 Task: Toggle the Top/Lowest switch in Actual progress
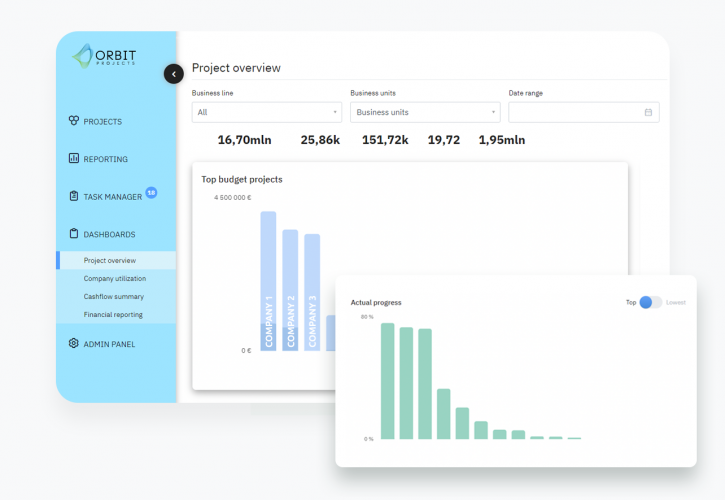(x=651, y=302)
